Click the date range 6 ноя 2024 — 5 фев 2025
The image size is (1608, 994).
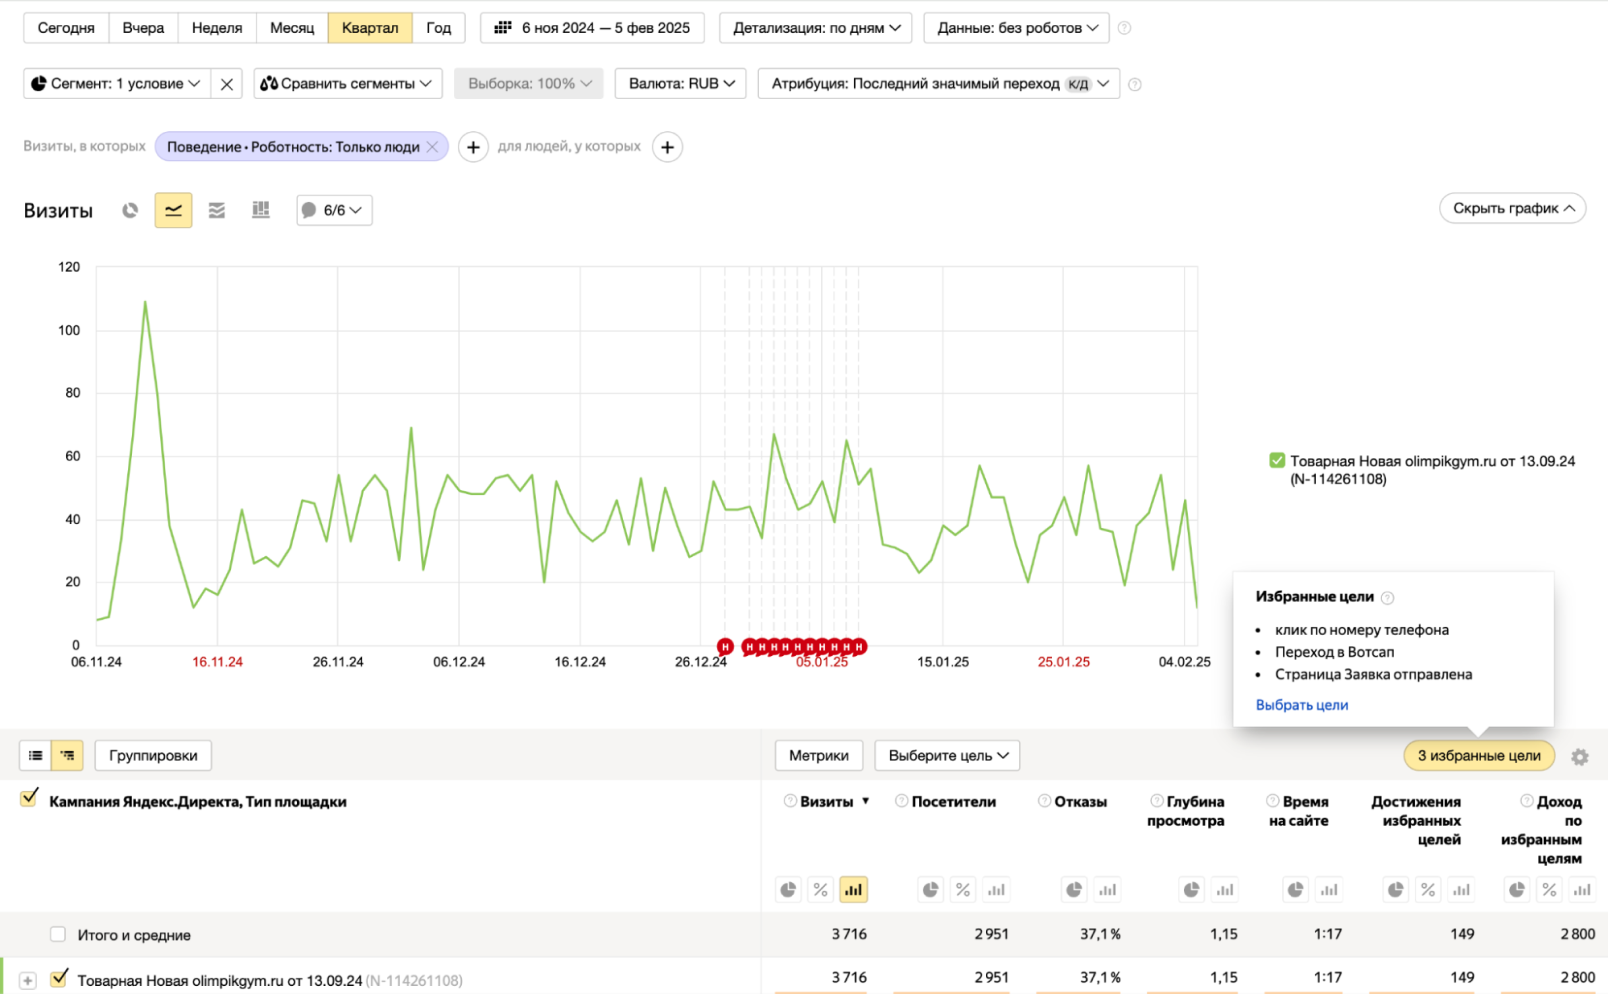tap(592, 28)
